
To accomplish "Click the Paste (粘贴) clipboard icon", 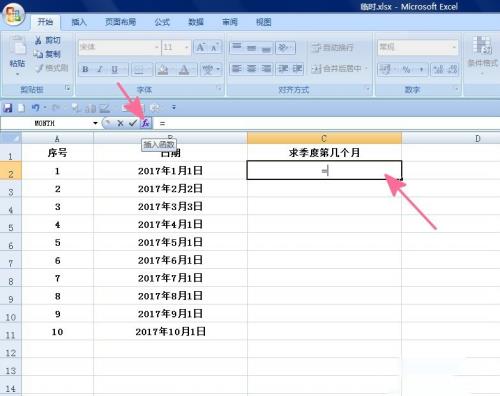I will point(17,46).
